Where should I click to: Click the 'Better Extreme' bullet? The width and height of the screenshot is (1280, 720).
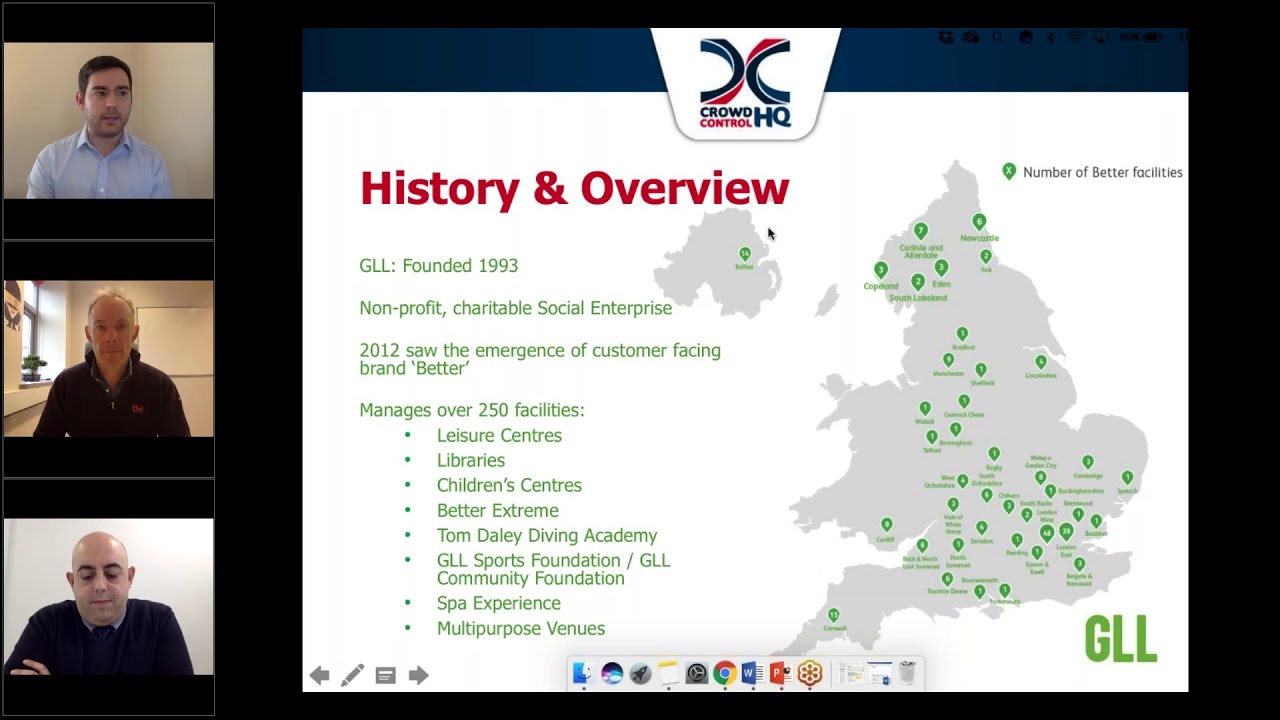(x=497, y=511)
